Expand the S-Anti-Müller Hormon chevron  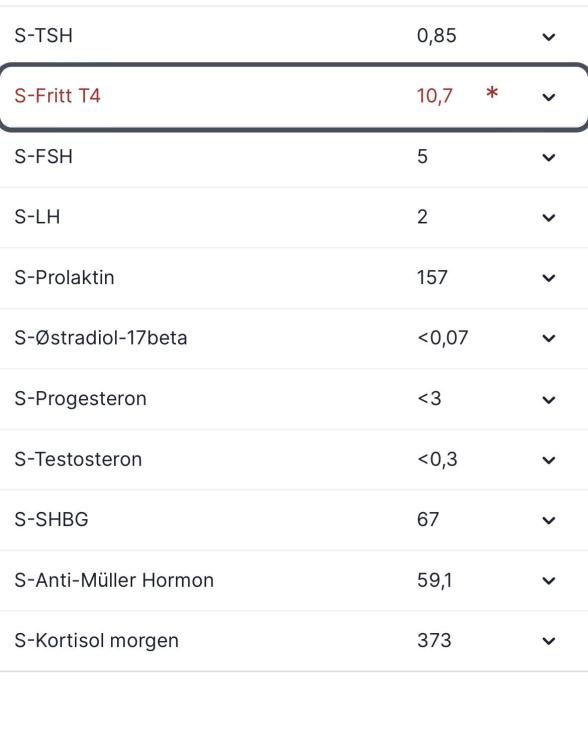(549, 580)
